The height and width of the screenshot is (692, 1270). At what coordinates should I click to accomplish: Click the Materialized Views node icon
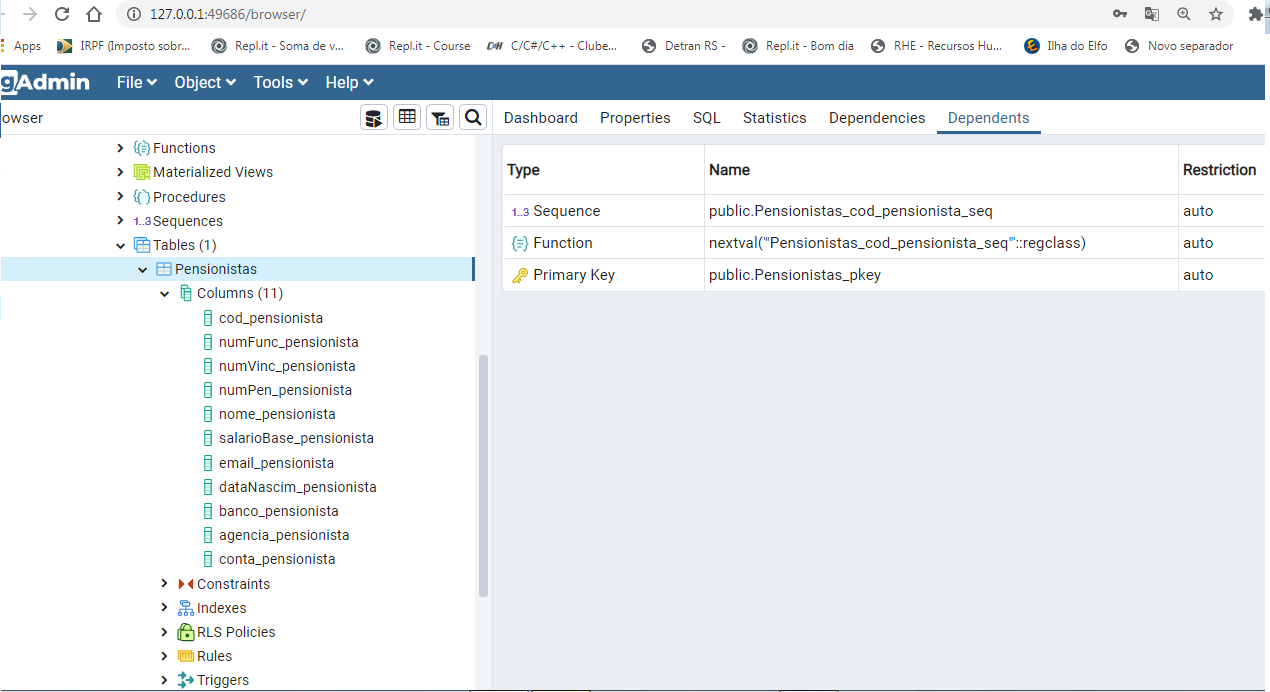[142, 172]
